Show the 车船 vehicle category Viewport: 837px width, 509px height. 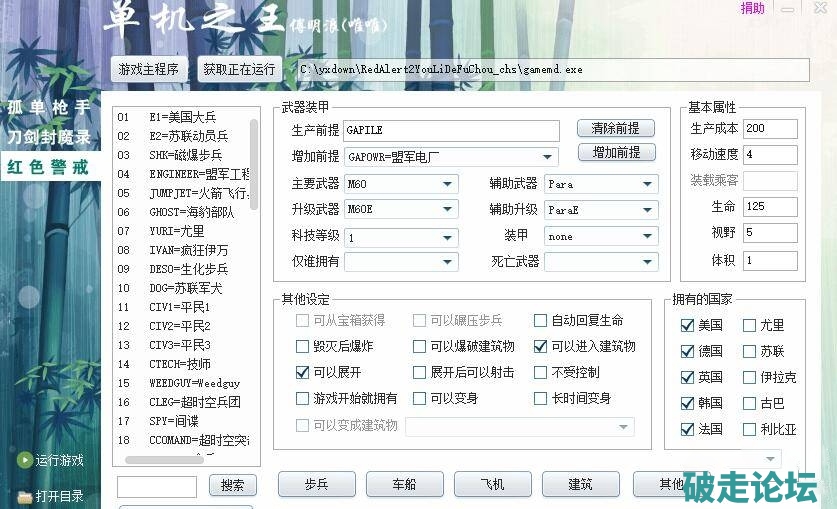tap(405, 484)
